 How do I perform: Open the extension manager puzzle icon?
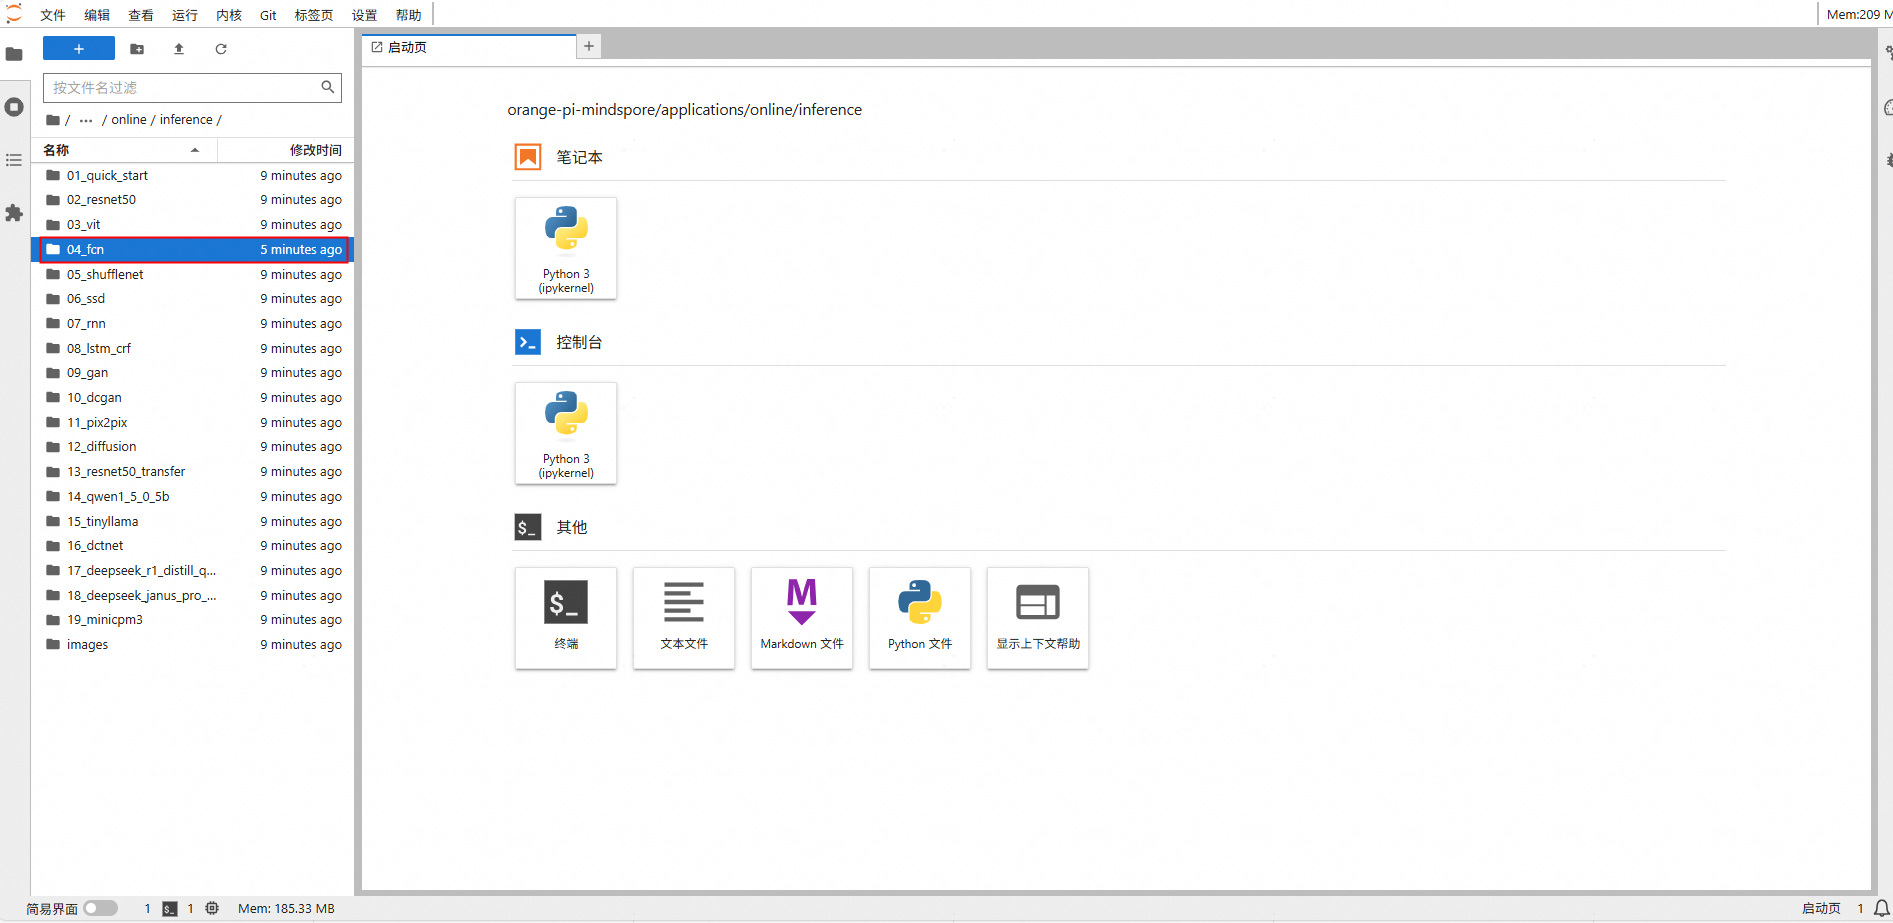click(x=14, y=213)
